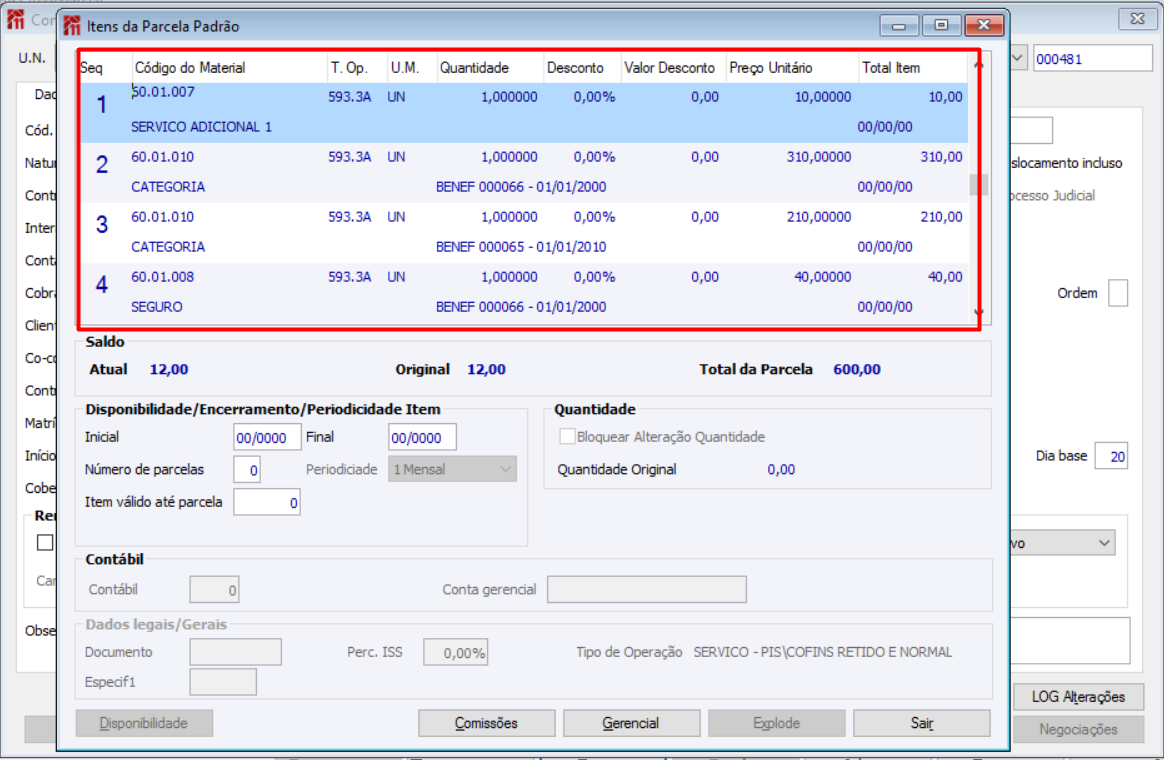Click the grid's vertical scrollbar thumb
Image resolution: width=1164 pixels, height=760 pixels.
pos(978,185)
